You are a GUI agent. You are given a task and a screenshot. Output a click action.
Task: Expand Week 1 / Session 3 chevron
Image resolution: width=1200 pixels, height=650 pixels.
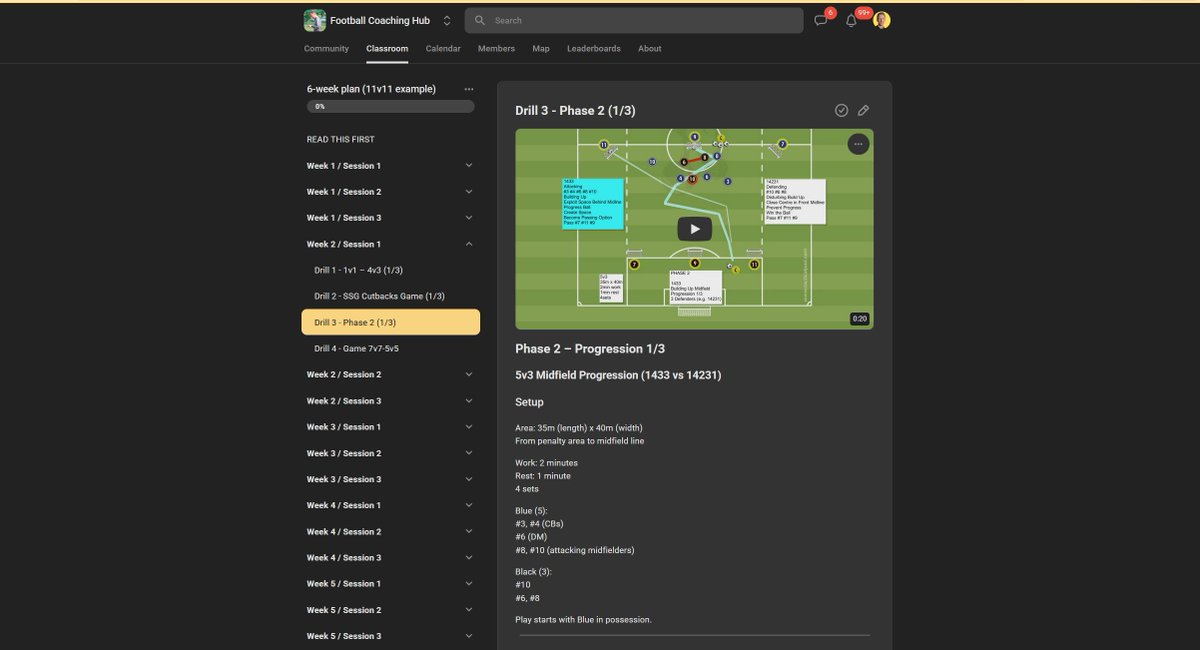click(469, 218)
